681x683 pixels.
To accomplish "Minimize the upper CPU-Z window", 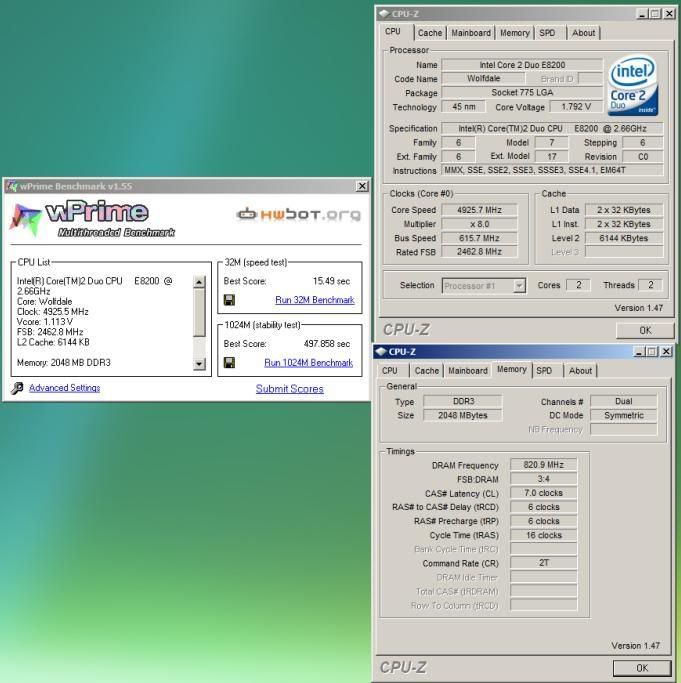I will click(642, 14).
